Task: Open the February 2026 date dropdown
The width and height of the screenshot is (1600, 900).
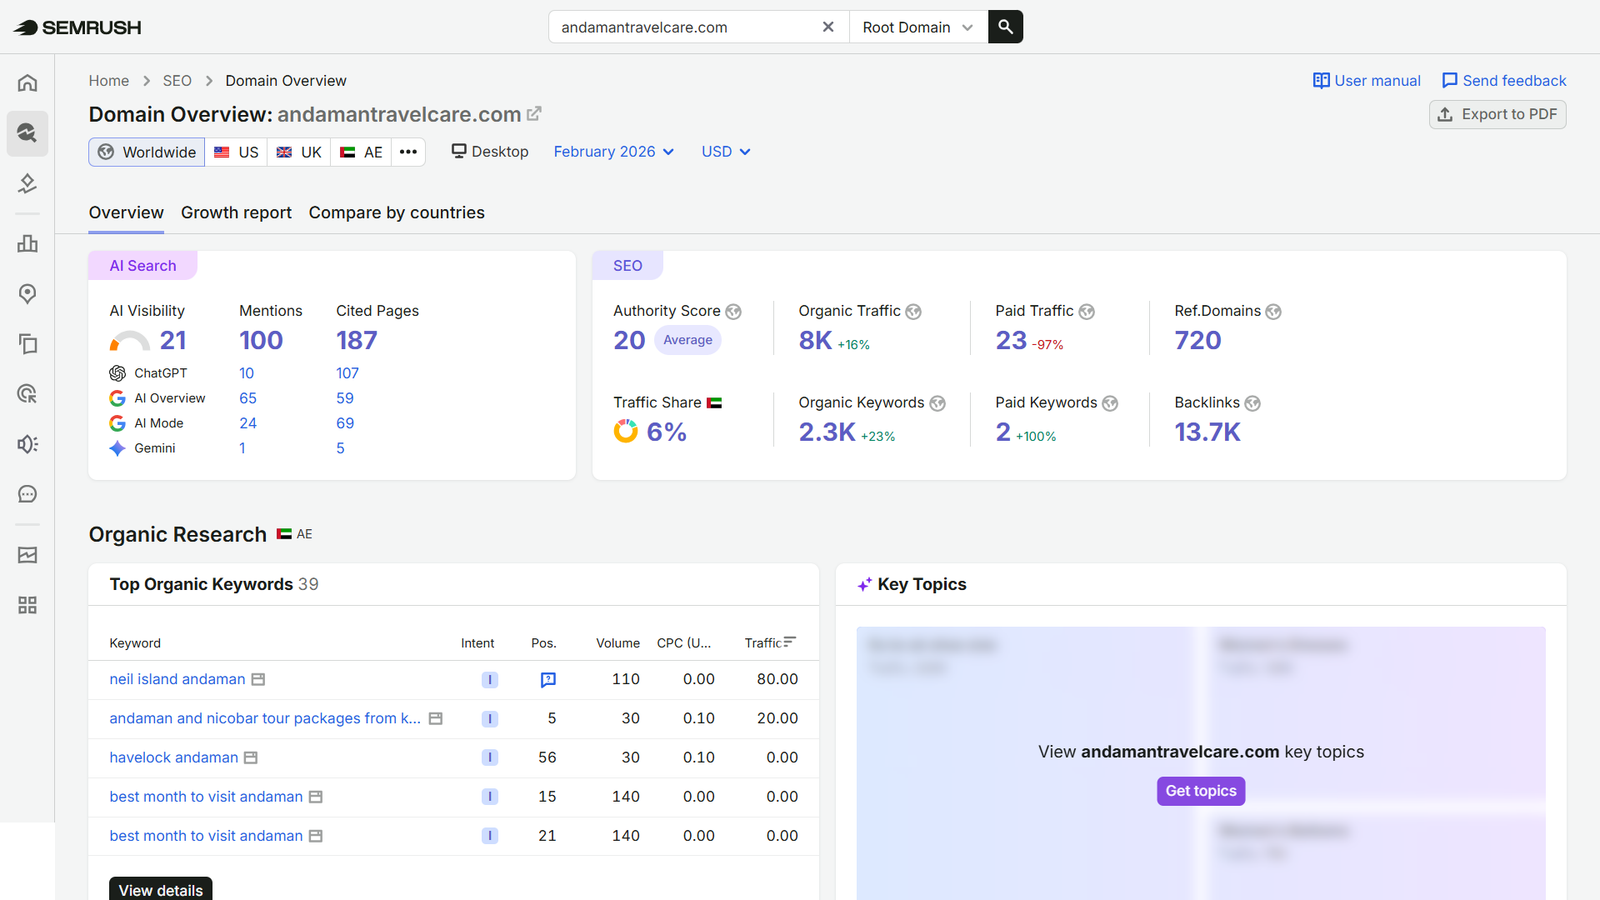Action: coord(614,152)
